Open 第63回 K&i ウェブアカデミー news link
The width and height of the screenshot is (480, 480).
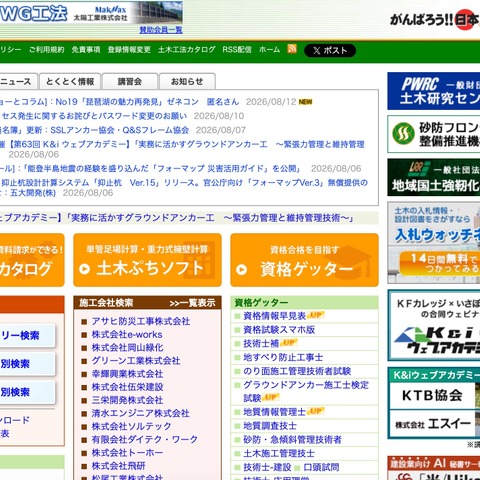pos(182,144)
